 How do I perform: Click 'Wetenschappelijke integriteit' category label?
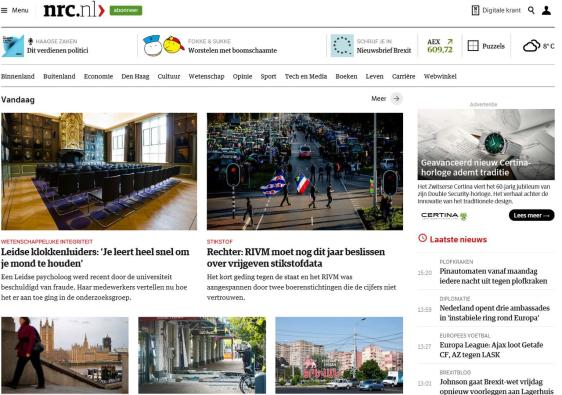coord(47,242)
